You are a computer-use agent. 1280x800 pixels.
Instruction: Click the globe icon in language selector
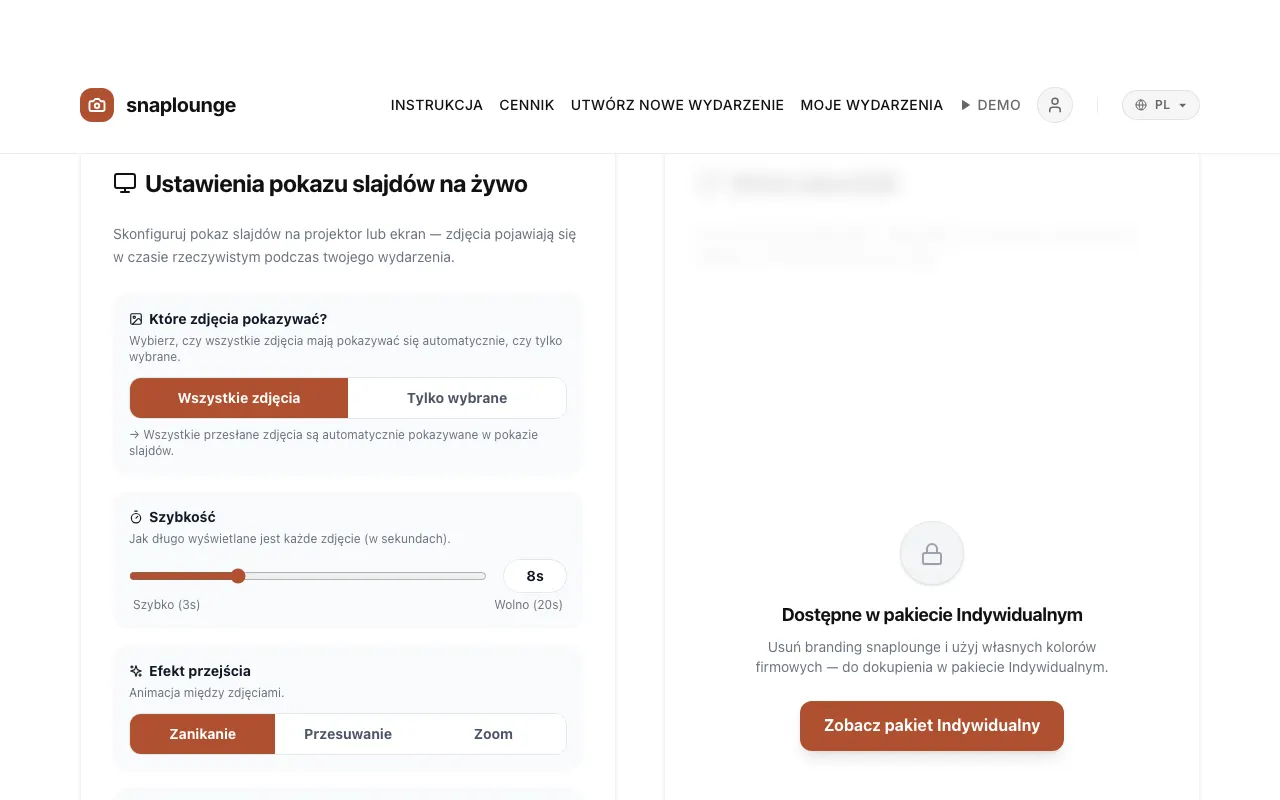1141,105
